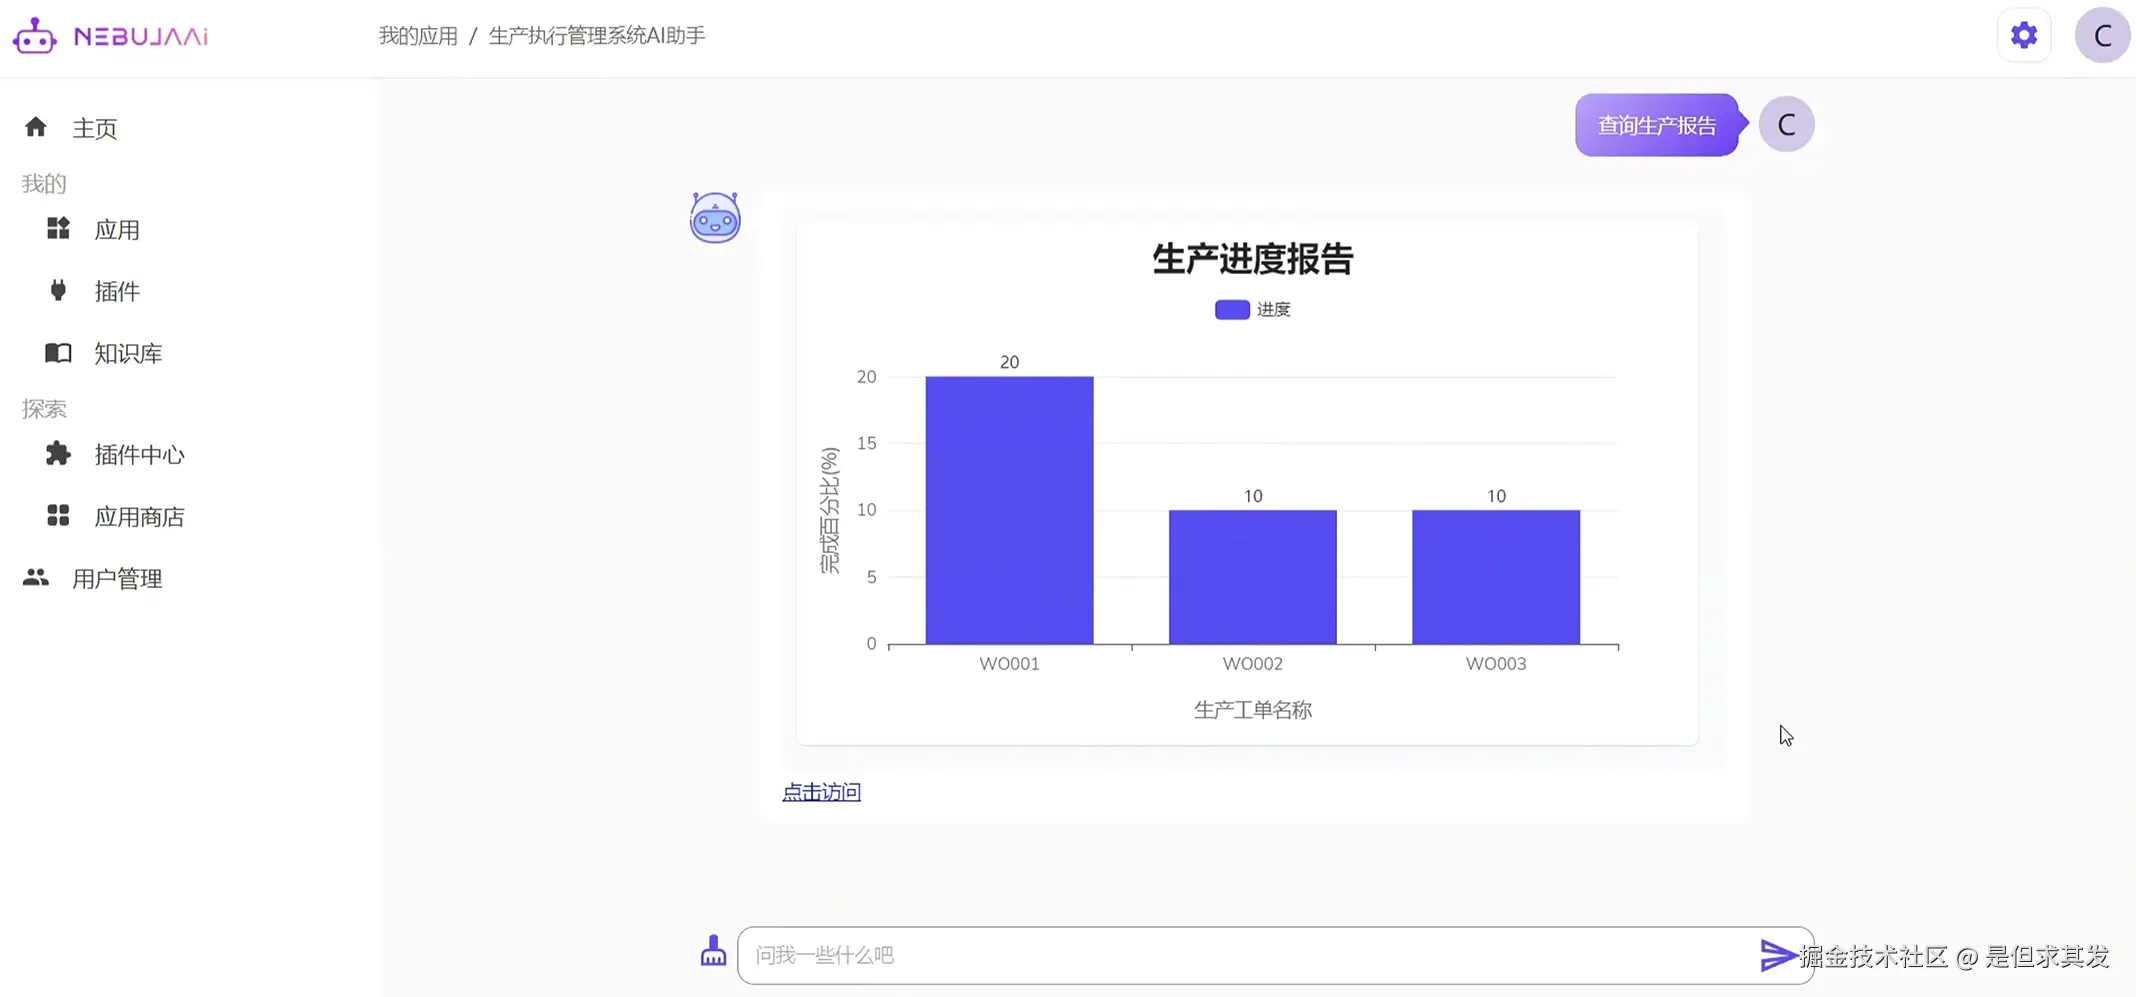This screenshot has width=2136, height=997.
Task: Select the 应用 icon under 我的
Action: tap(57, 228)
